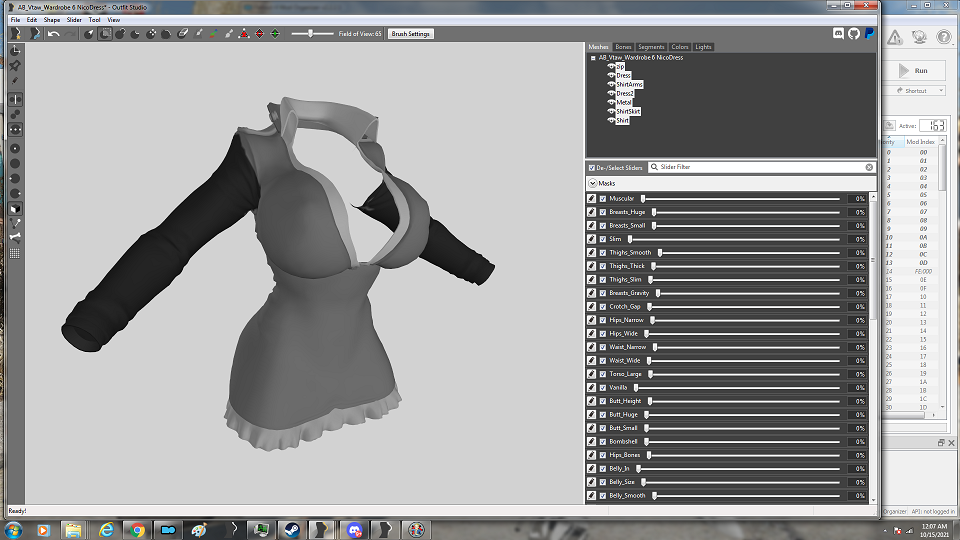Toggle Edit Connected Only option
The width and height of the screenshot is (960, 540).
pos(15,114)
